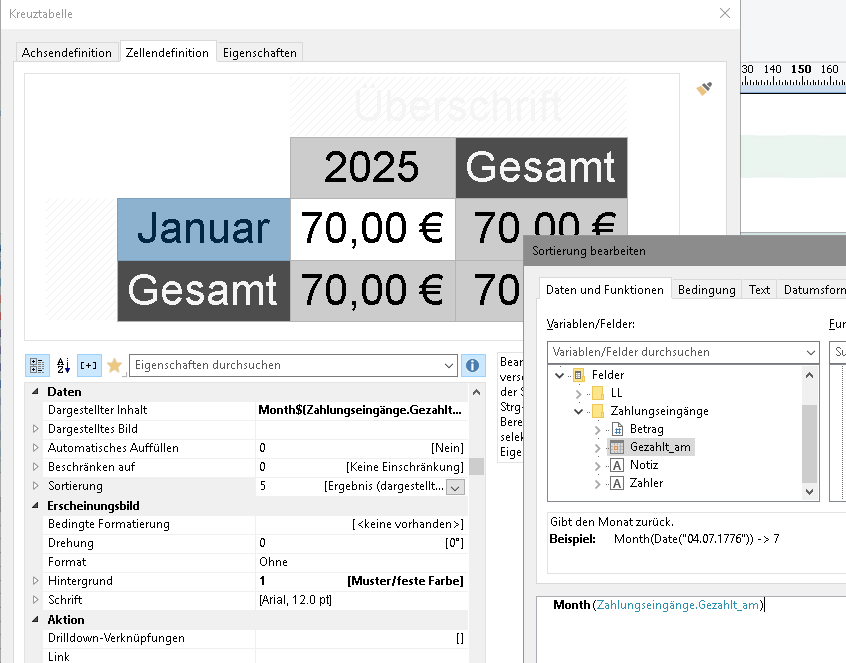Viewport: 846px width, 663px height.
Task: Open the Zellendefinition tab
Action: [167, 52]
